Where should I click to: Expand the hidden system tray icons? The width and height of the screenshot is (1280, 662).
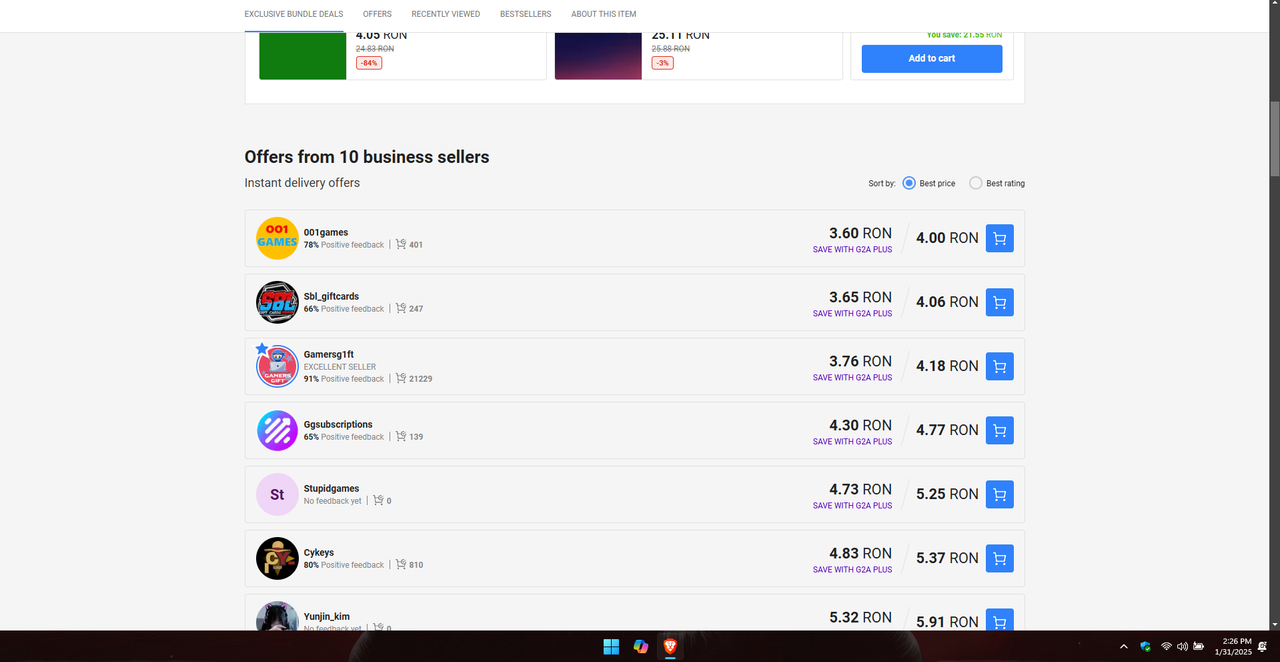click(1123, 647)
